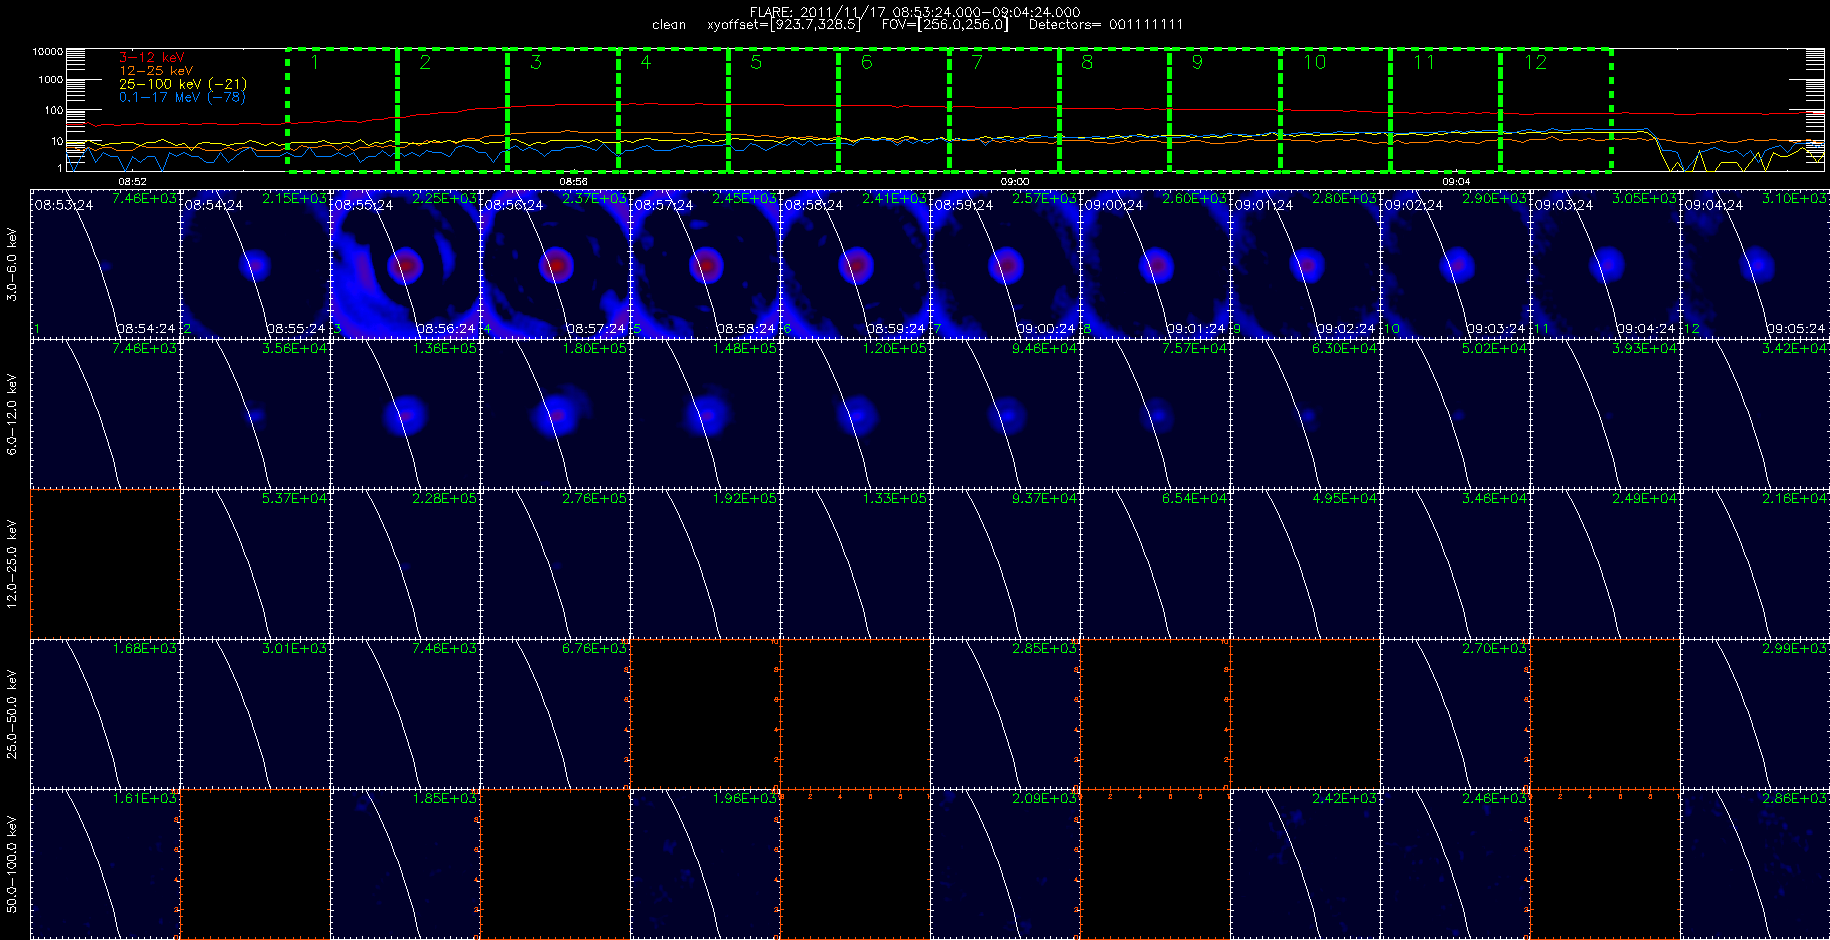Select time interval box 12 in the lightcurve
Viewport: 1830px width, 940px height.
click(x=1556, y=110)
